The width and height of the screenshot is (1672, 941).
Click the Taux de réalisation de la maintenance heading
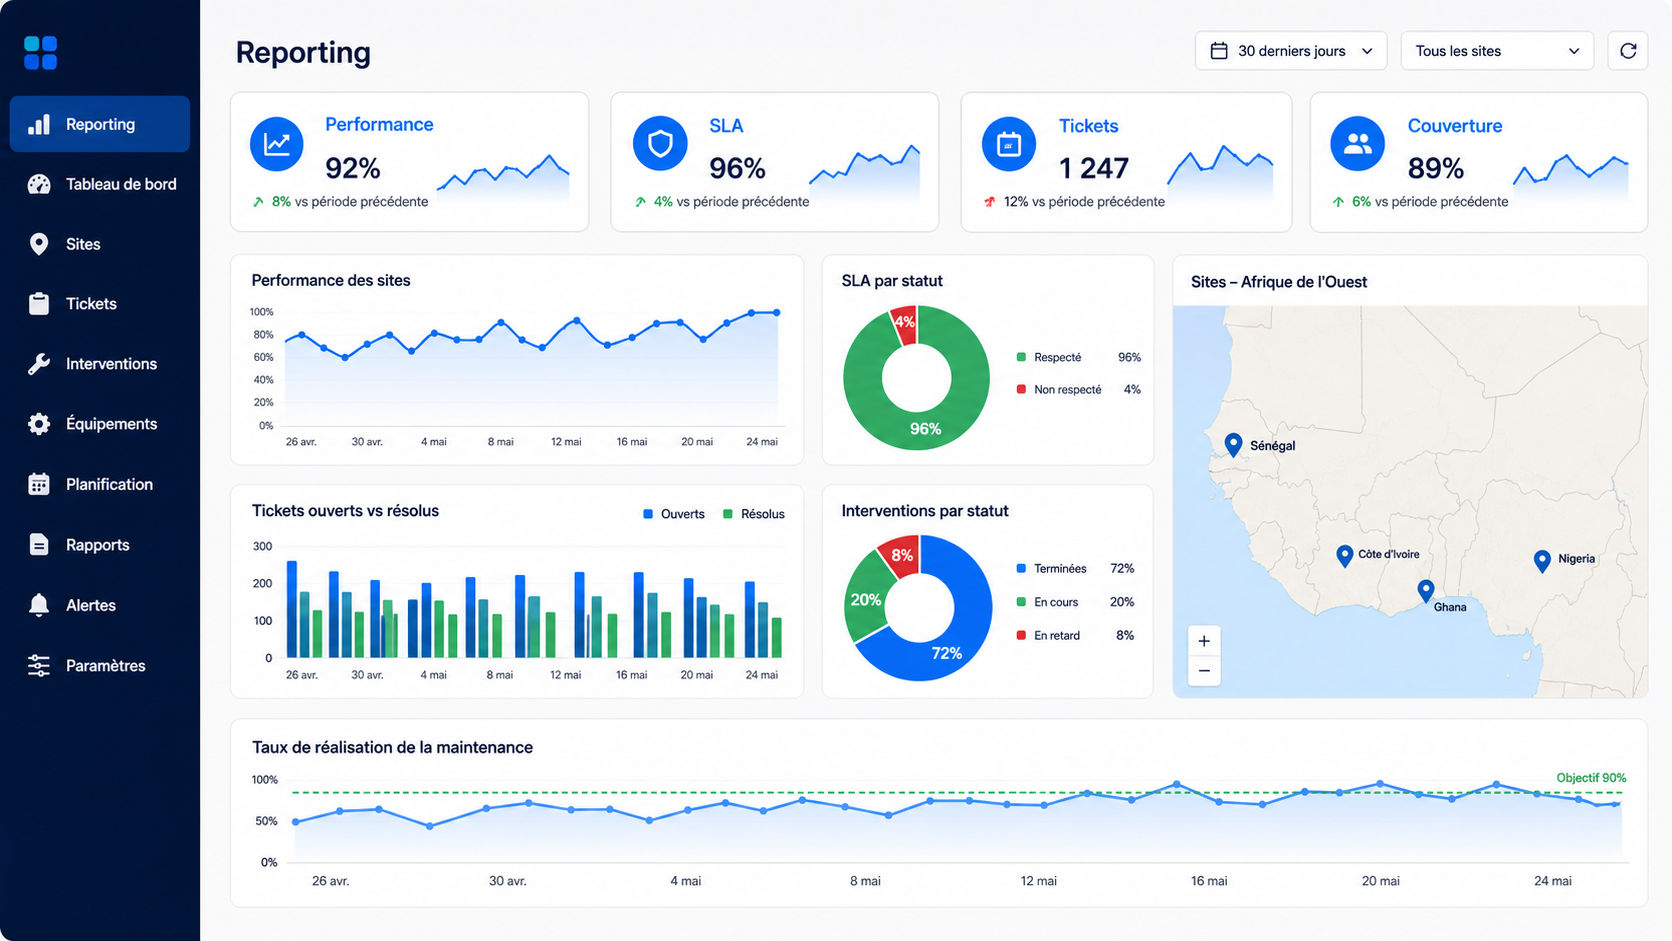coord(392,748)
